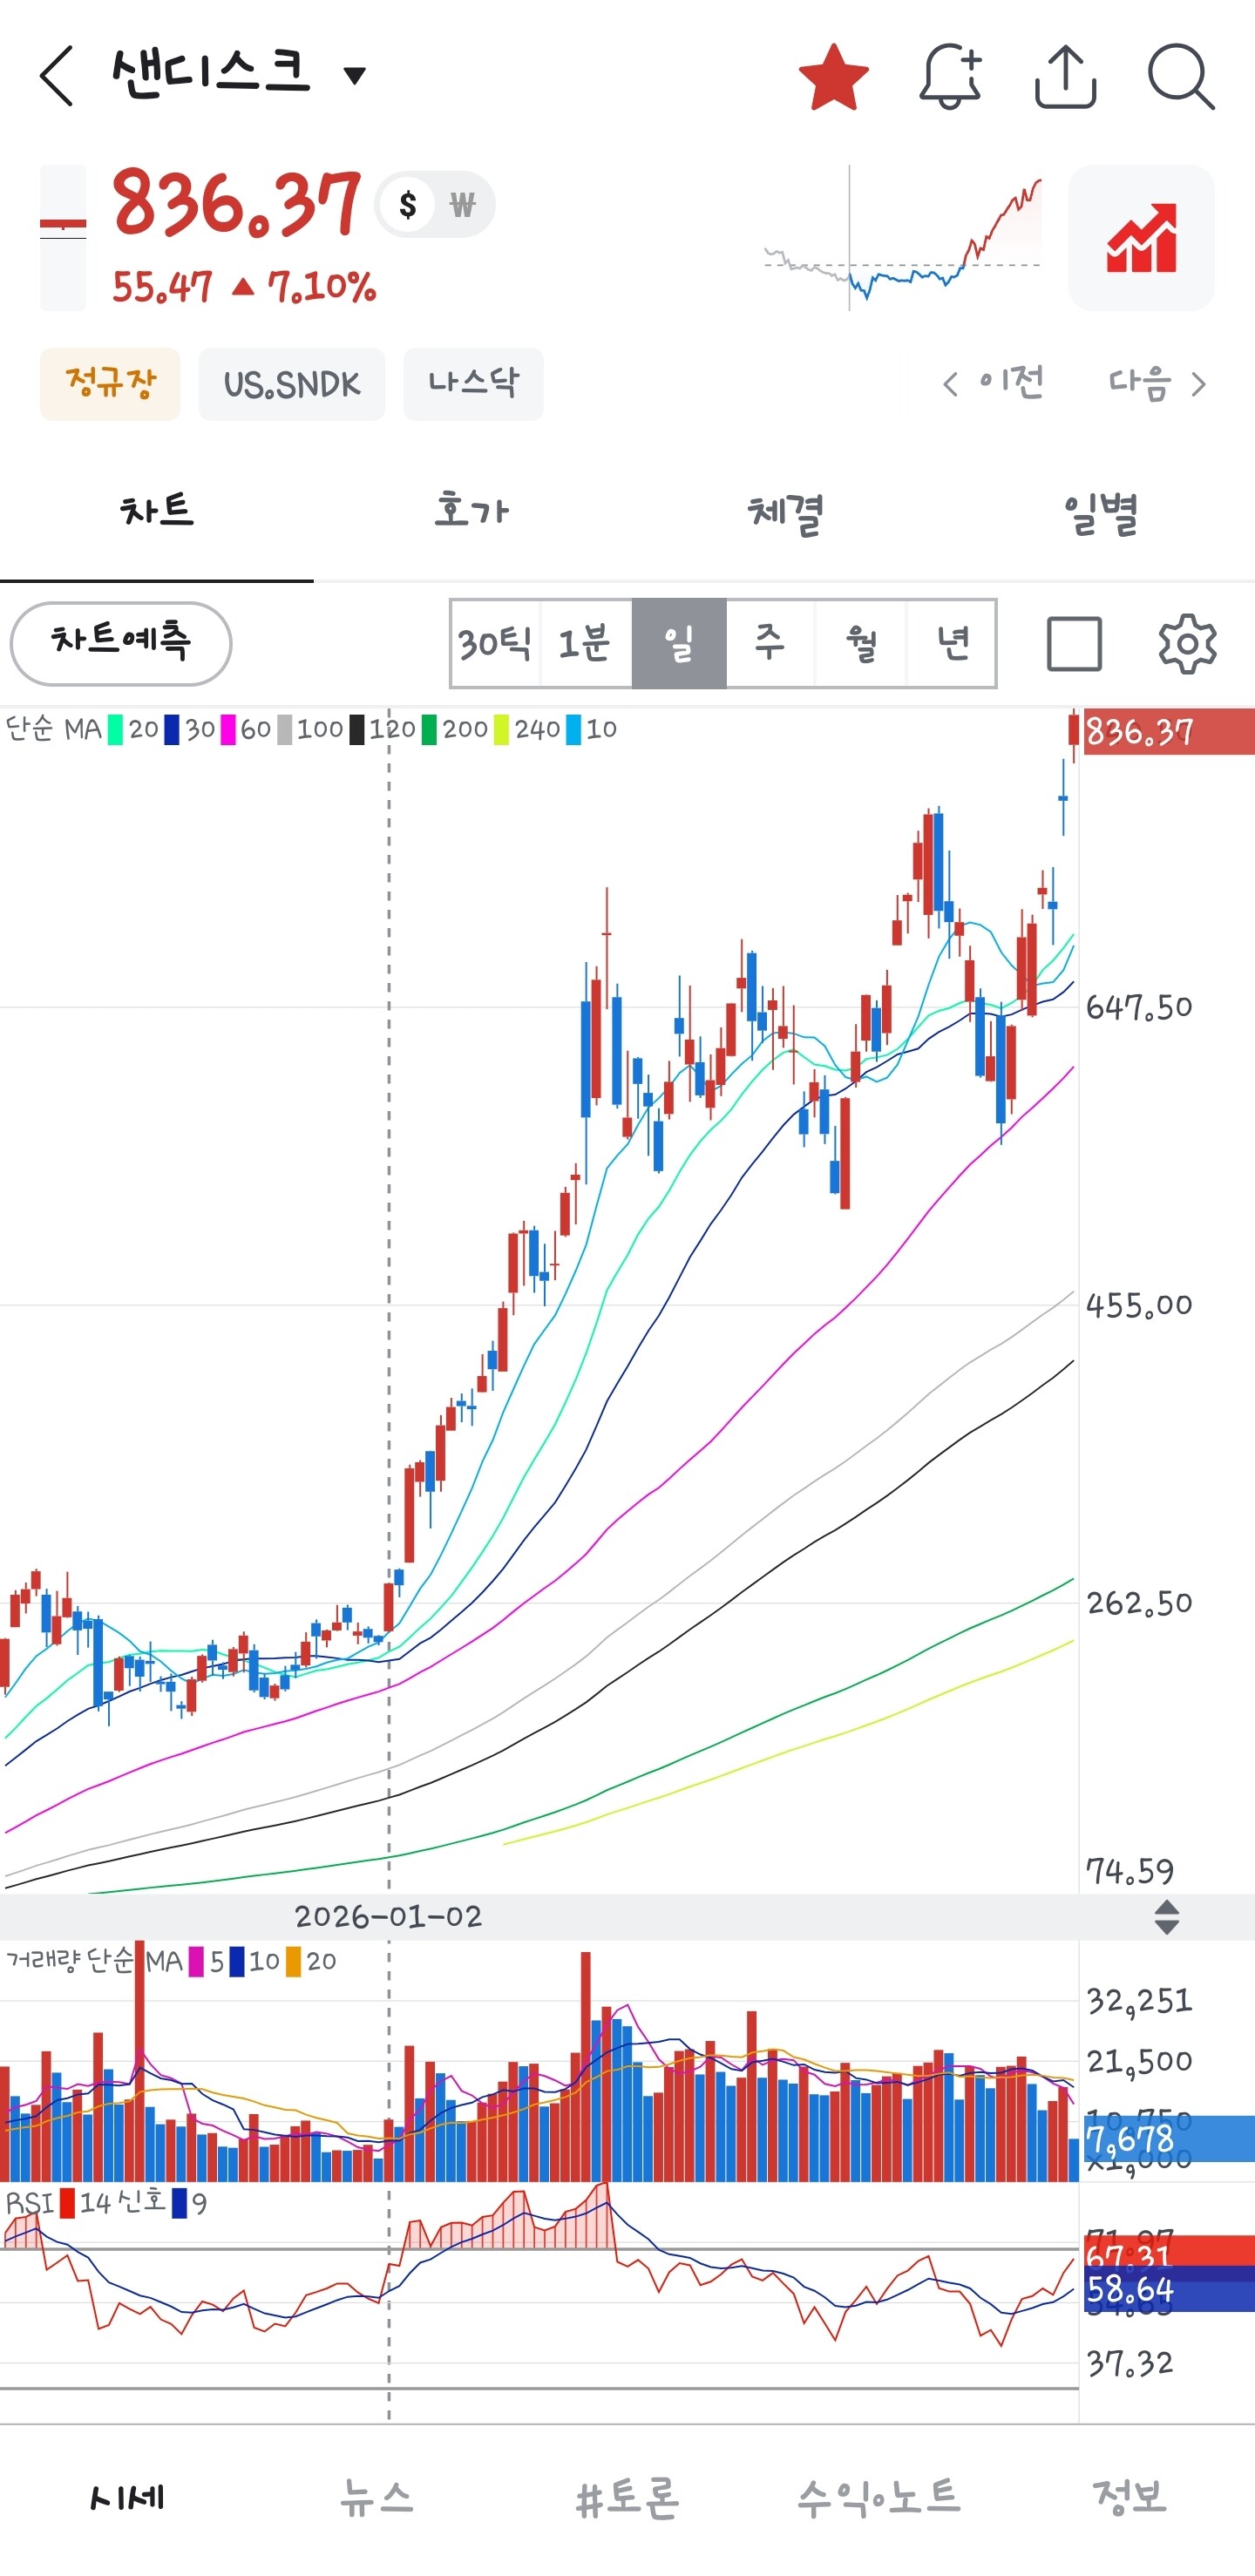Open the mini price trend thumbnail
This screenshot has width=1255, height=2576.
point(903,238)
